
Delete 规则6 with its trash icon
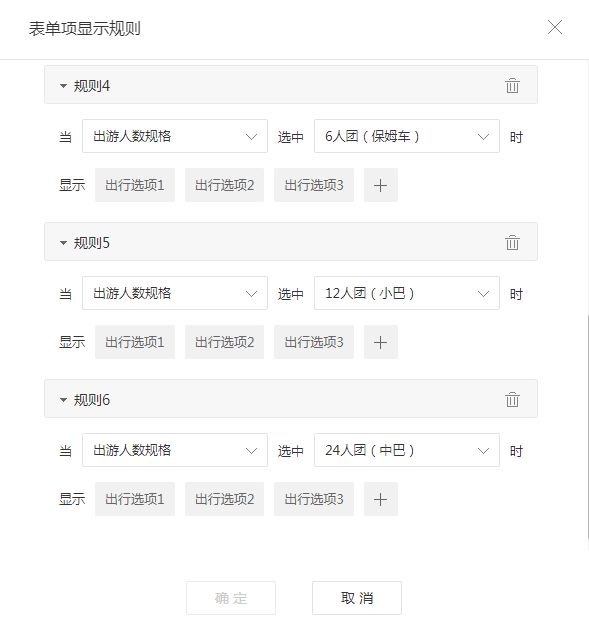(512, 399)
